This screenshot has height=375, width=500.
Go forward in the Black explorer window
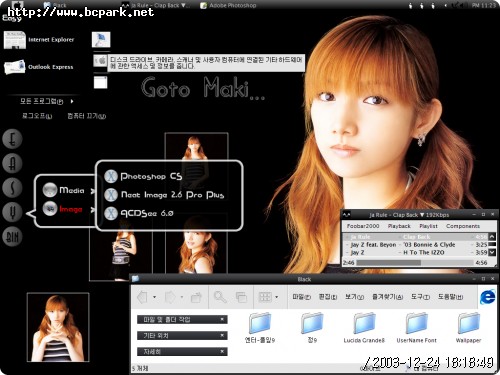(170, 297)
